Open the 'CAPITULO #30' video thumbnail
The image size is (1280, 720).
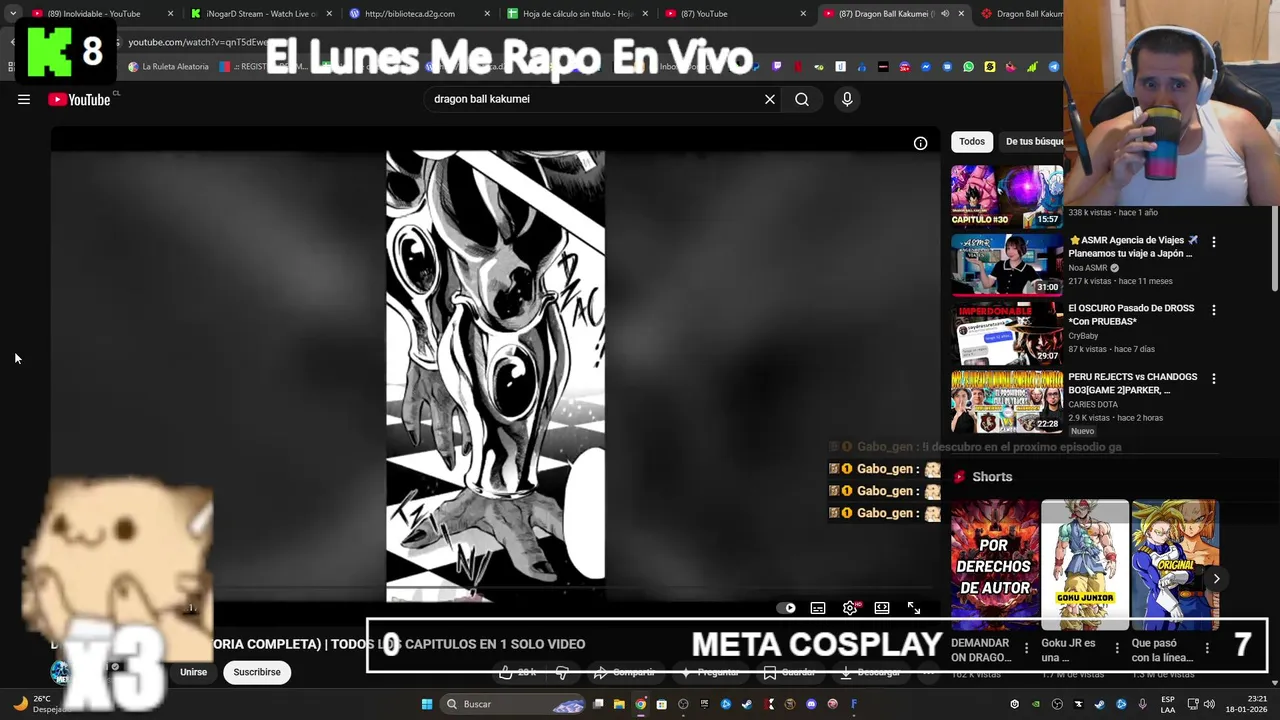point(1006,196)
